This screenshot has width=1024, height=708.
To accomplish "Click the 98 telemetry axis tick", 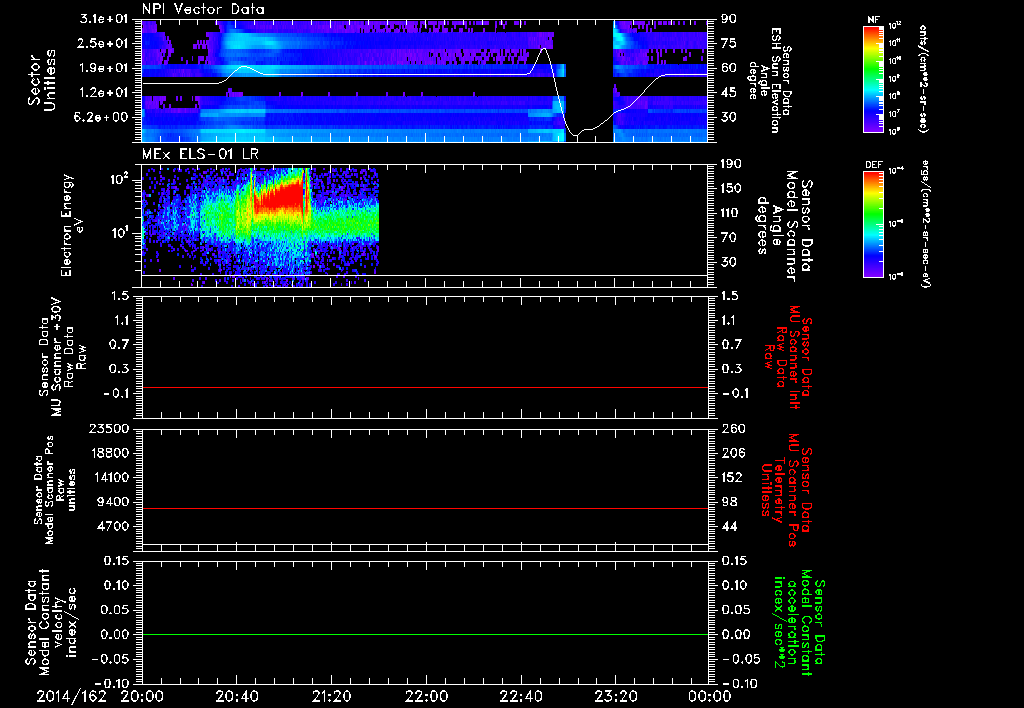I will coord(729,502).
